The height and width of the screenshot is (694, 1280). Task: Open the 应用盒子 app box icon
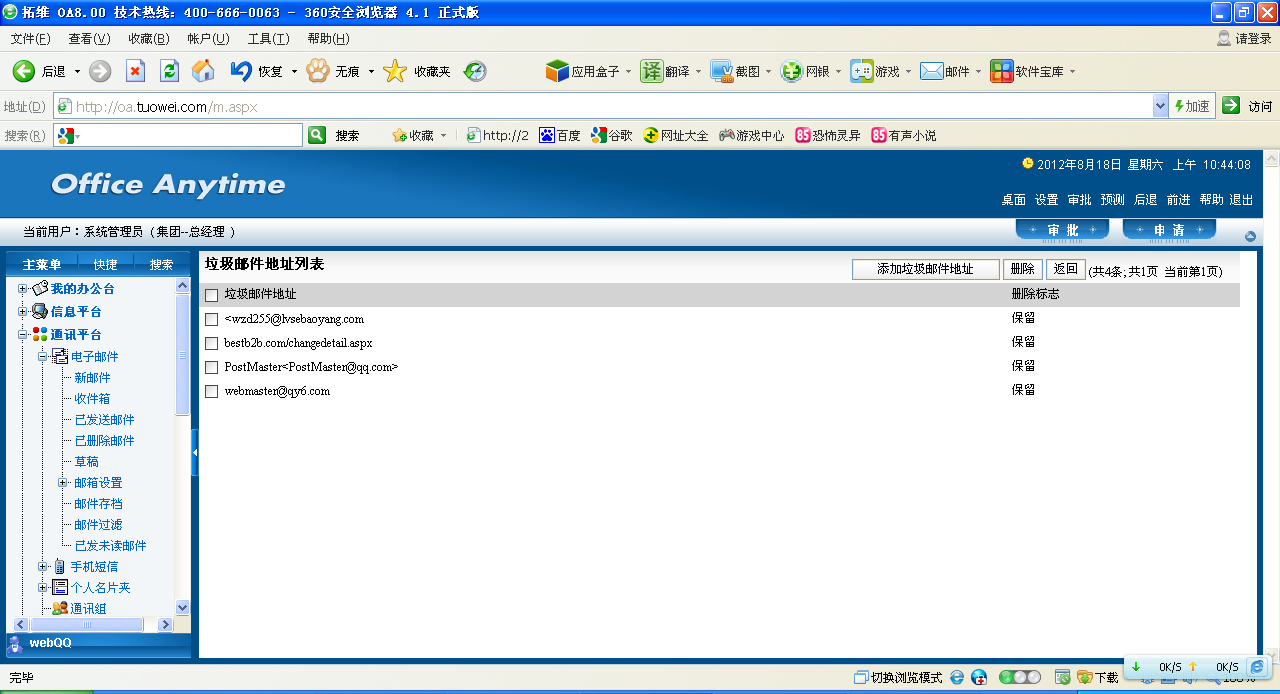[x=557, y=71]
